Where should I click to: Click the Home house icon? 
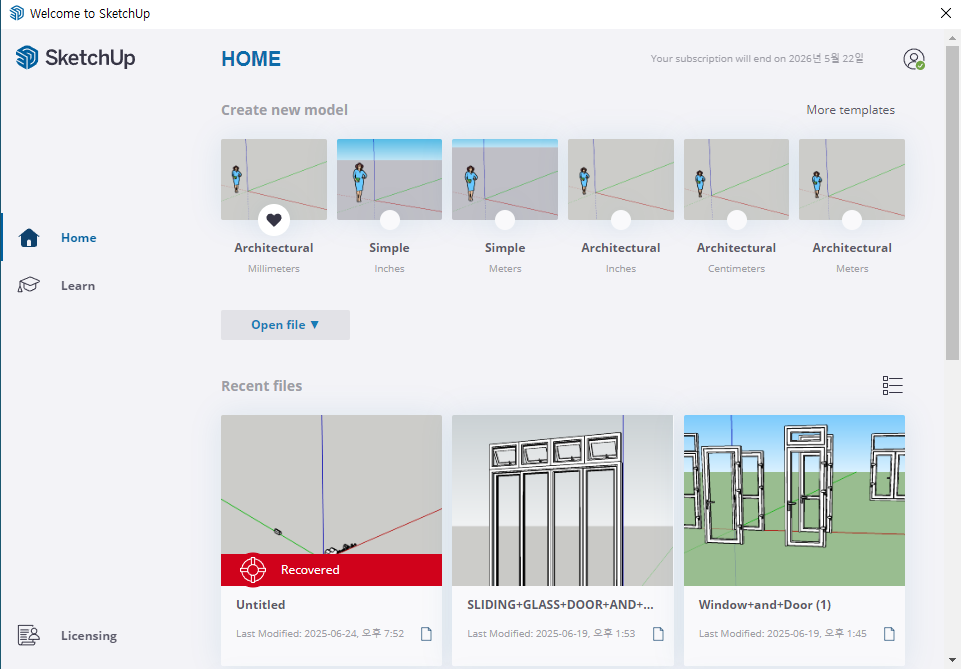pyautogui.click(x=29, y=238)
